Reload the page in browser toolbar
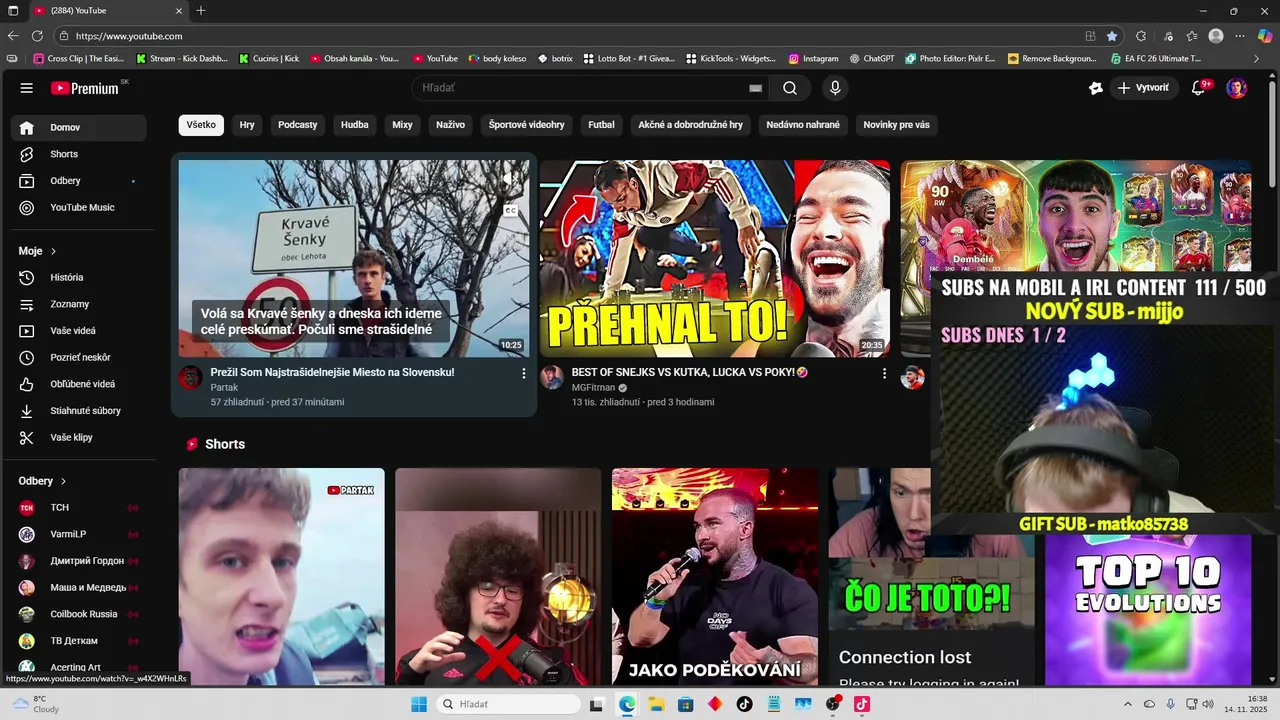The width and height of the screenshot is (1280, 720). [38, 36]
